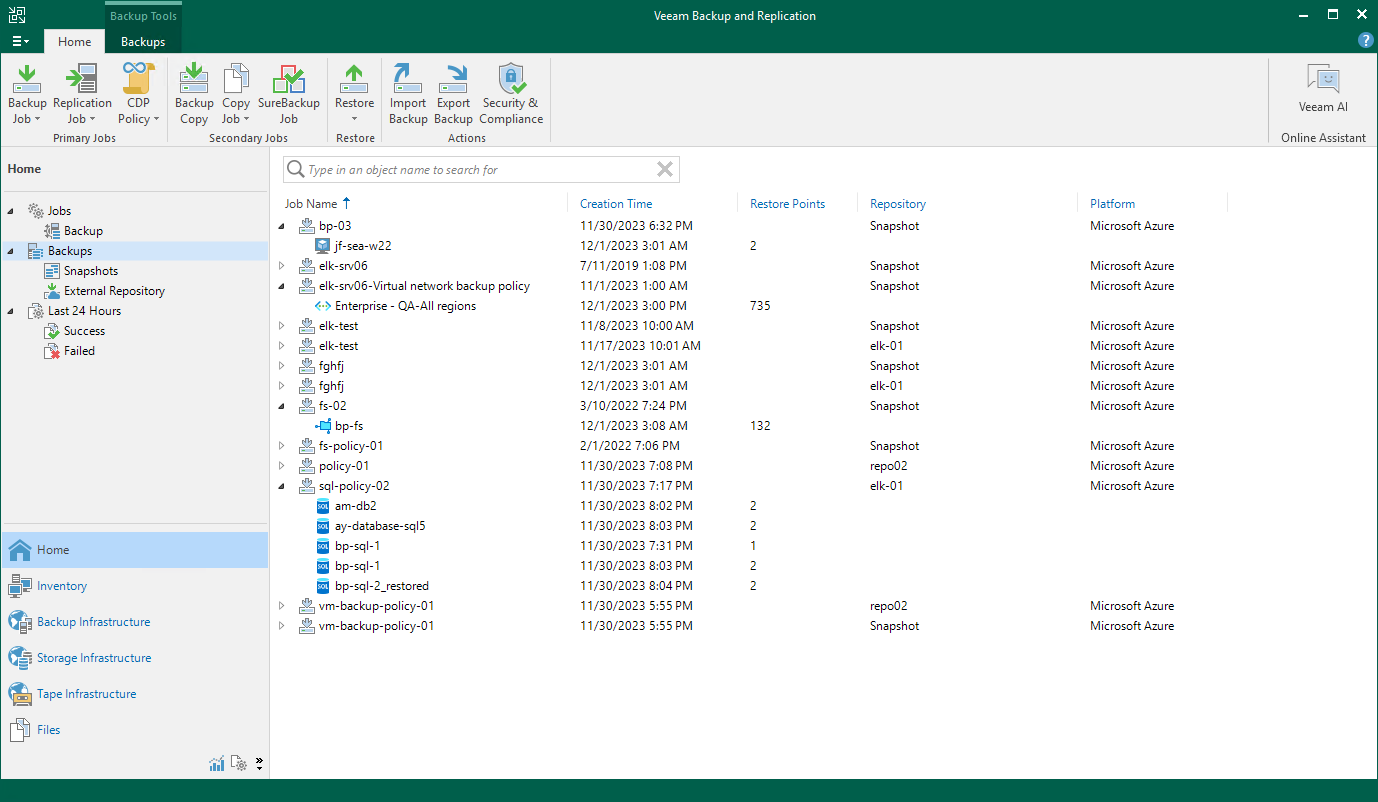Clear the search box with X icon
Screen dimensions: 1378x802
[664, 169]
